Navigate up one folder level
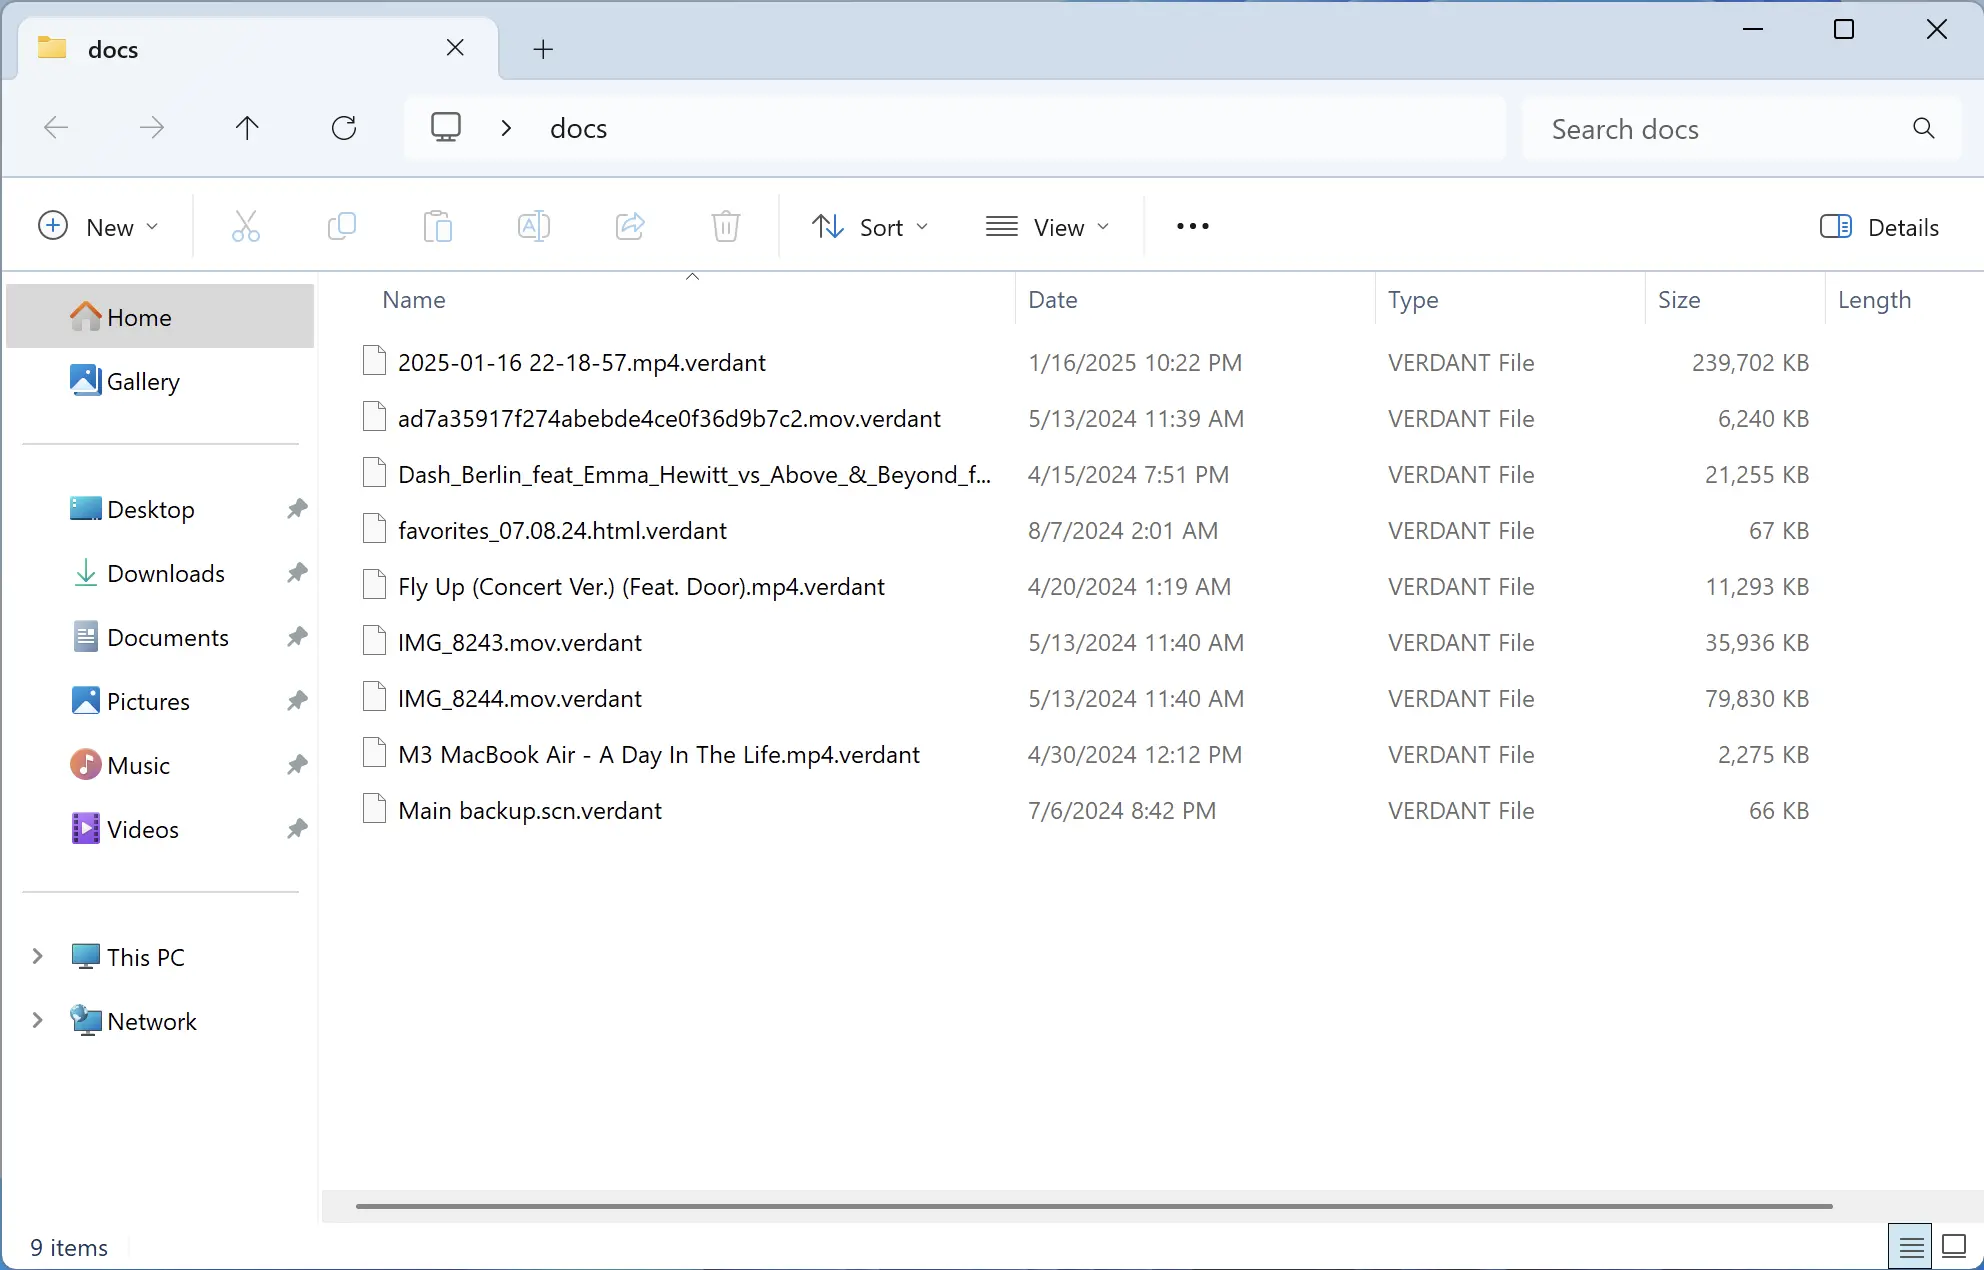Screen dimensions: 1984x1270 click(247, 127)
